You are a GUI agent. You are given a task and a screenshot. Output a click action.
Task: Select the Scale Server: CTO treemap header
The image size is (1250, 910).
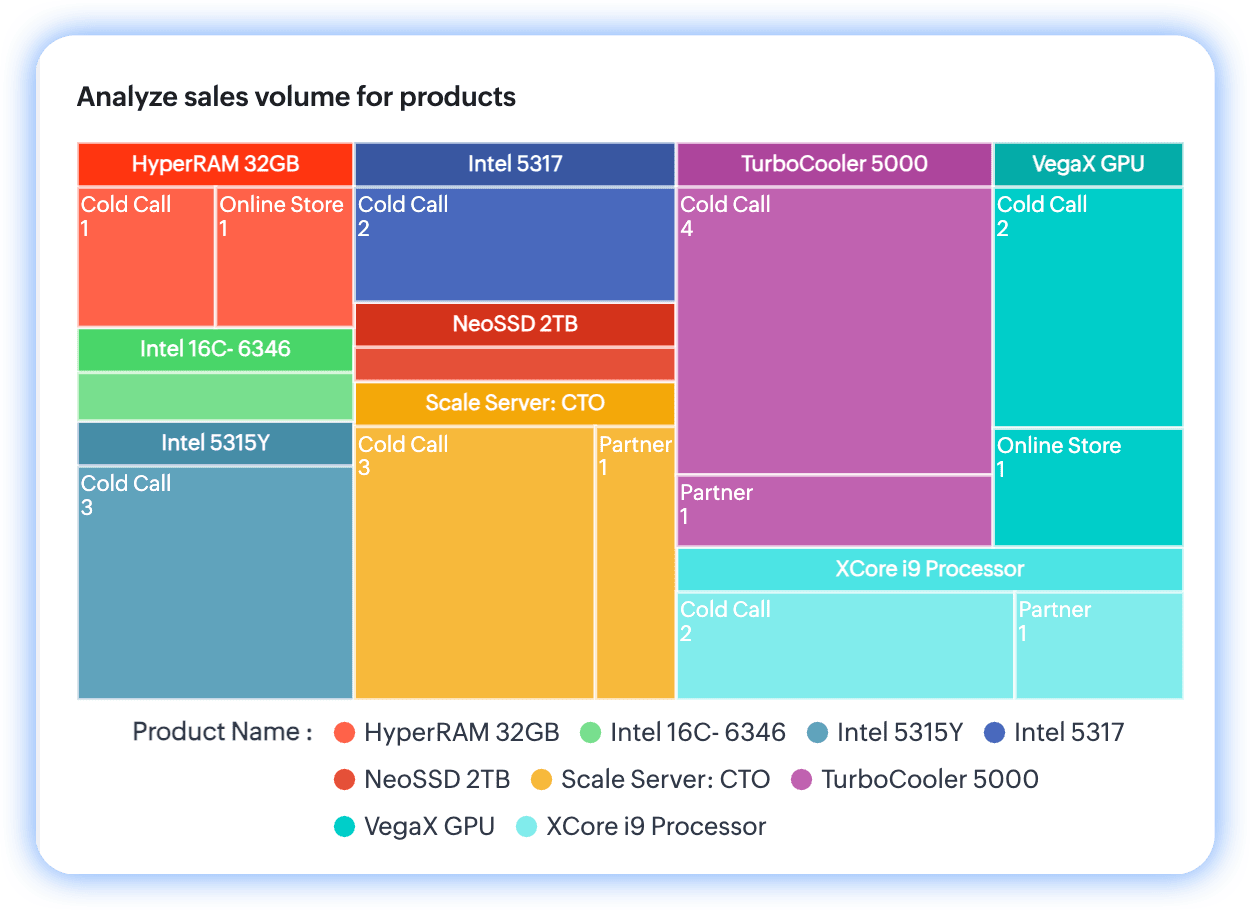point(515,404)
